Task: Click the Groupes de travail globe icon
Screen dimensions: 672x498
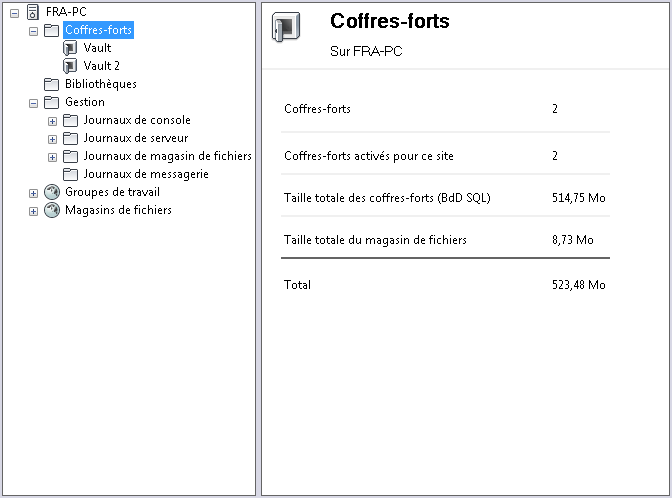Action: pos(52,192)
